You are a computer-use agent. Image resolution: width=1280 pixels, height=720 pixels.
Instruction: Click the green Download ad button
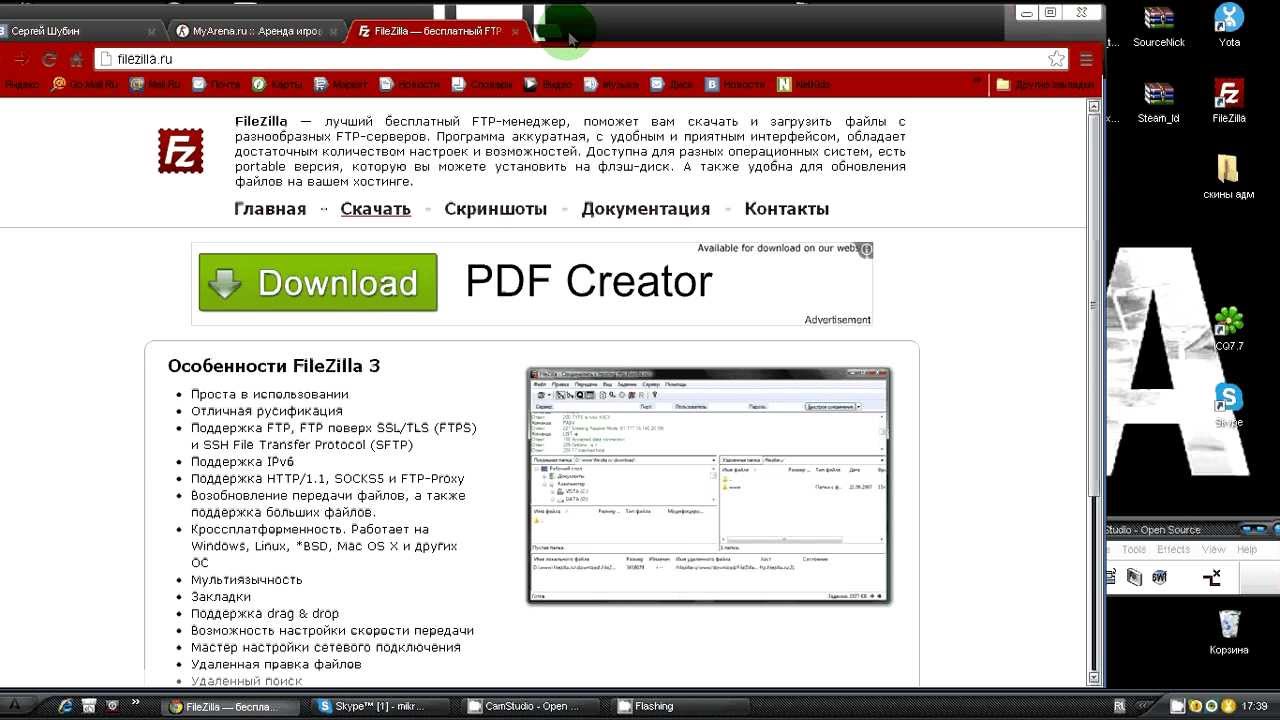318,282
